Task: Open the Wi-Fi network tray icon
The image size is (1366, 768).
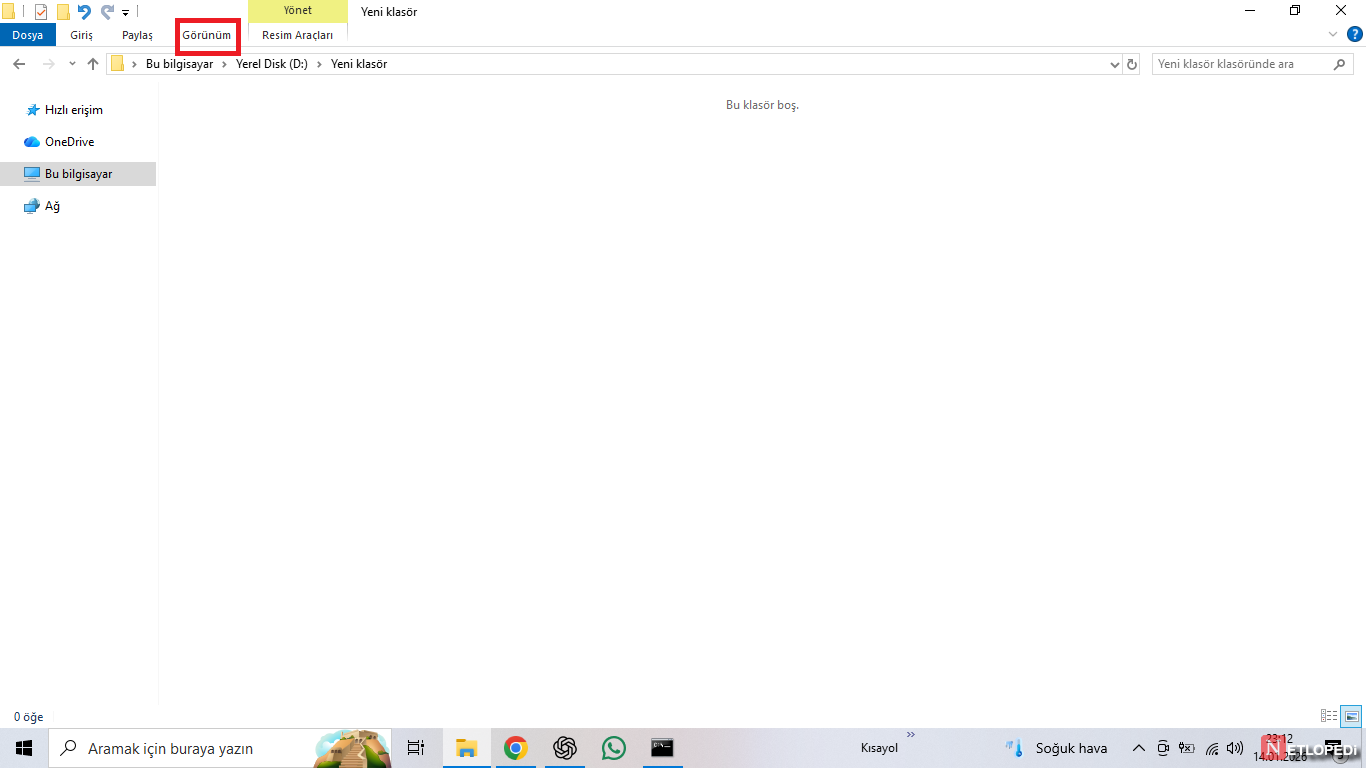Action: point(1212,748)
